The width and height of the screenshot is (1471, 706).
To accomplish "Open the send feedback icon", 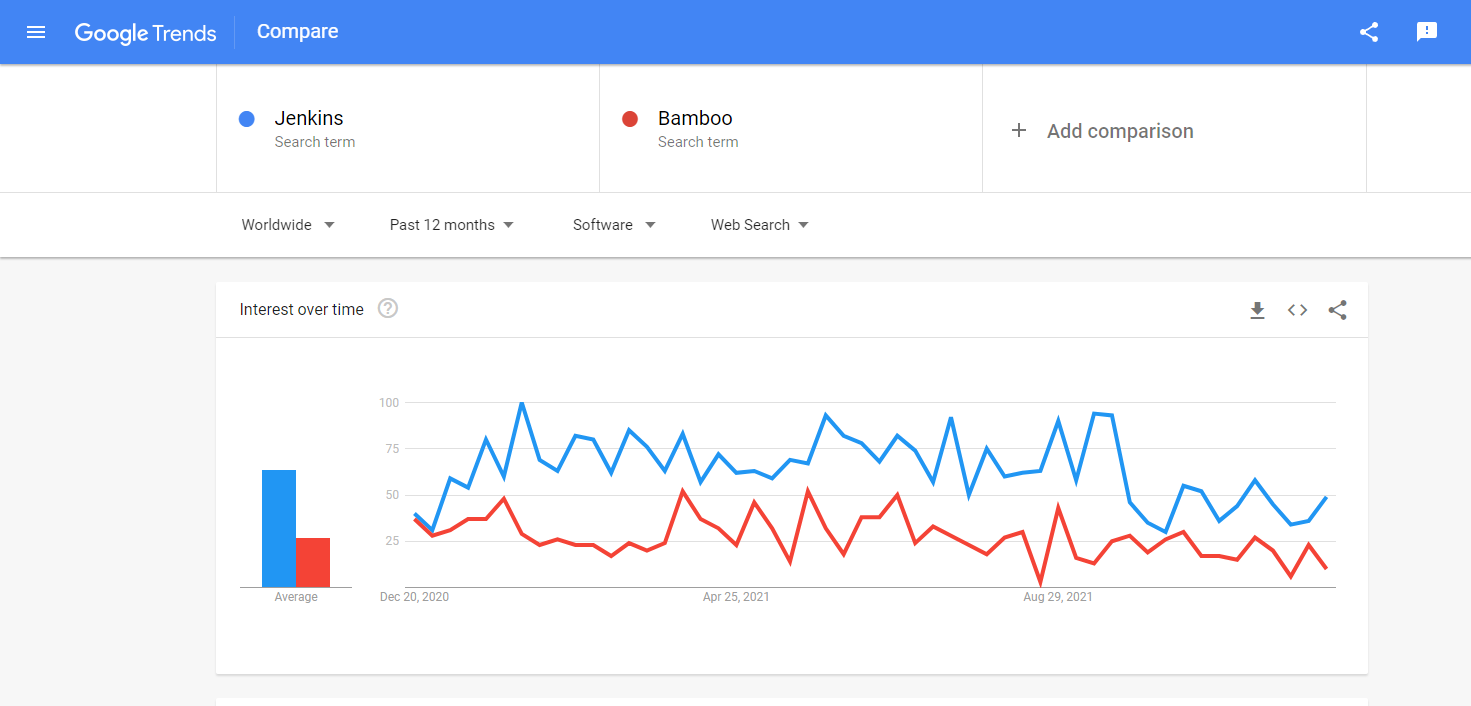I will (x=1427, y=32).
